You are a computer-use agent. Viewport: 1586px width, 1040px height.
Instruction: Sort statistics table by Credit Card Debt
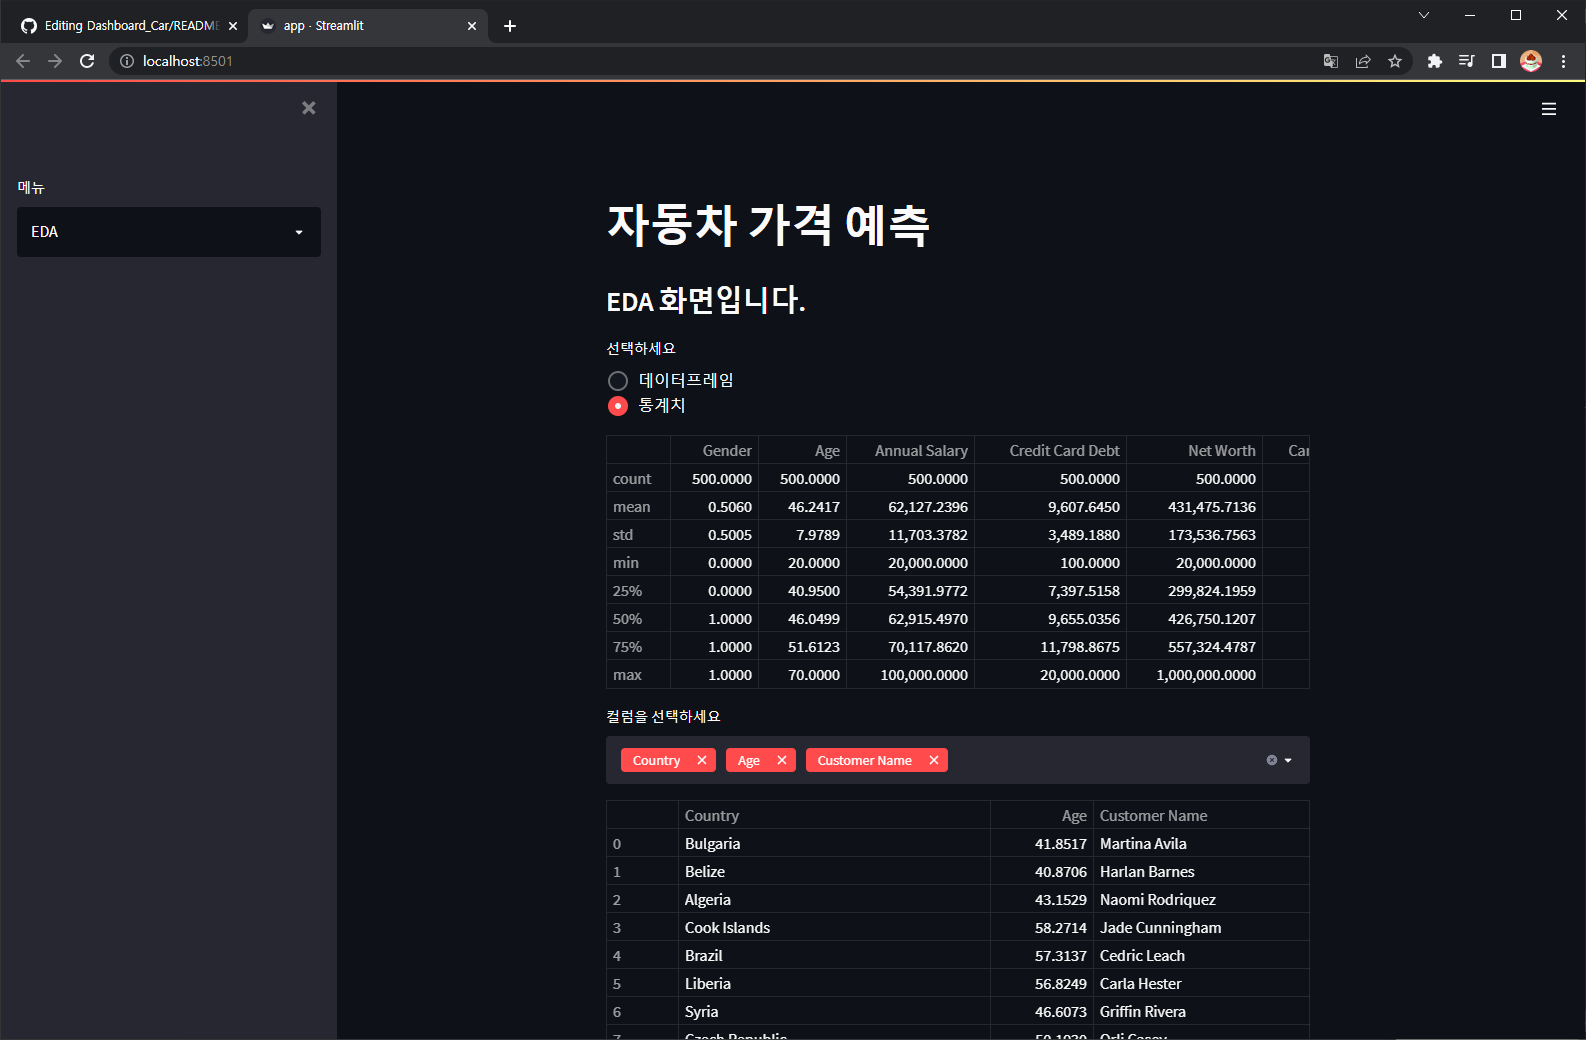point(1050,451)
